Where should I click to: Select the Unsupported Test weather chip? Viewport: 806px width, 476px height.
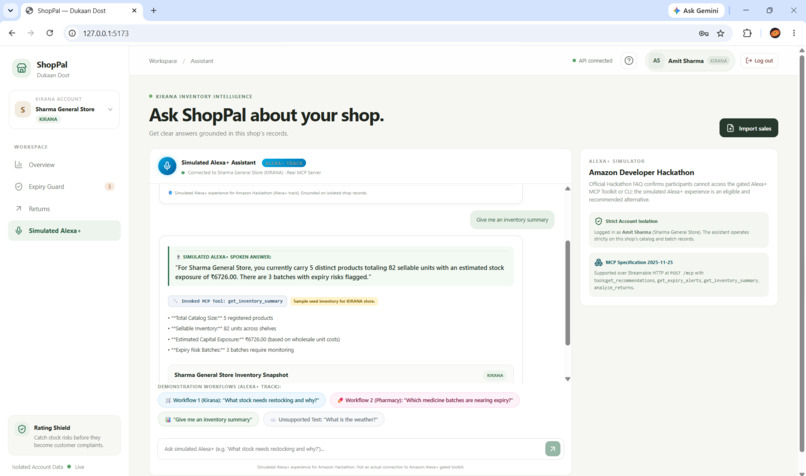pos(324,419)
